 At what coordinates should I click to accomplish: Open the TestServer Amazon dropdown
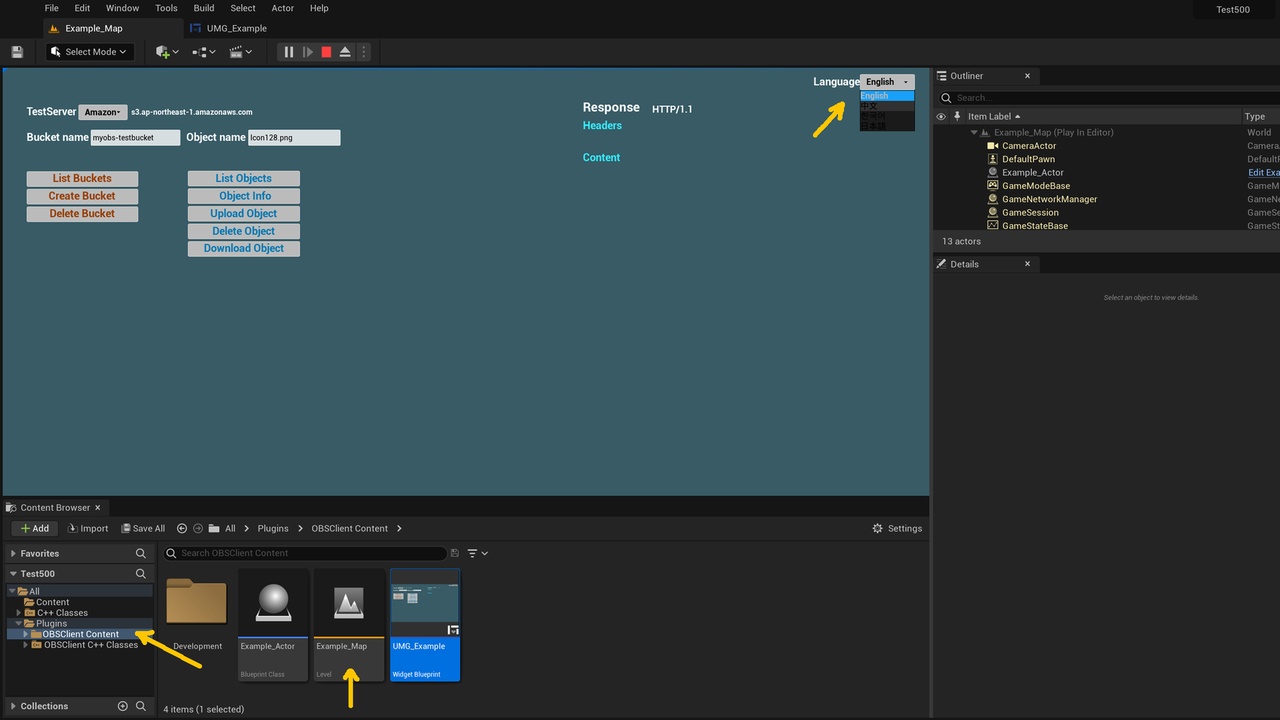[x=102, y=112]
